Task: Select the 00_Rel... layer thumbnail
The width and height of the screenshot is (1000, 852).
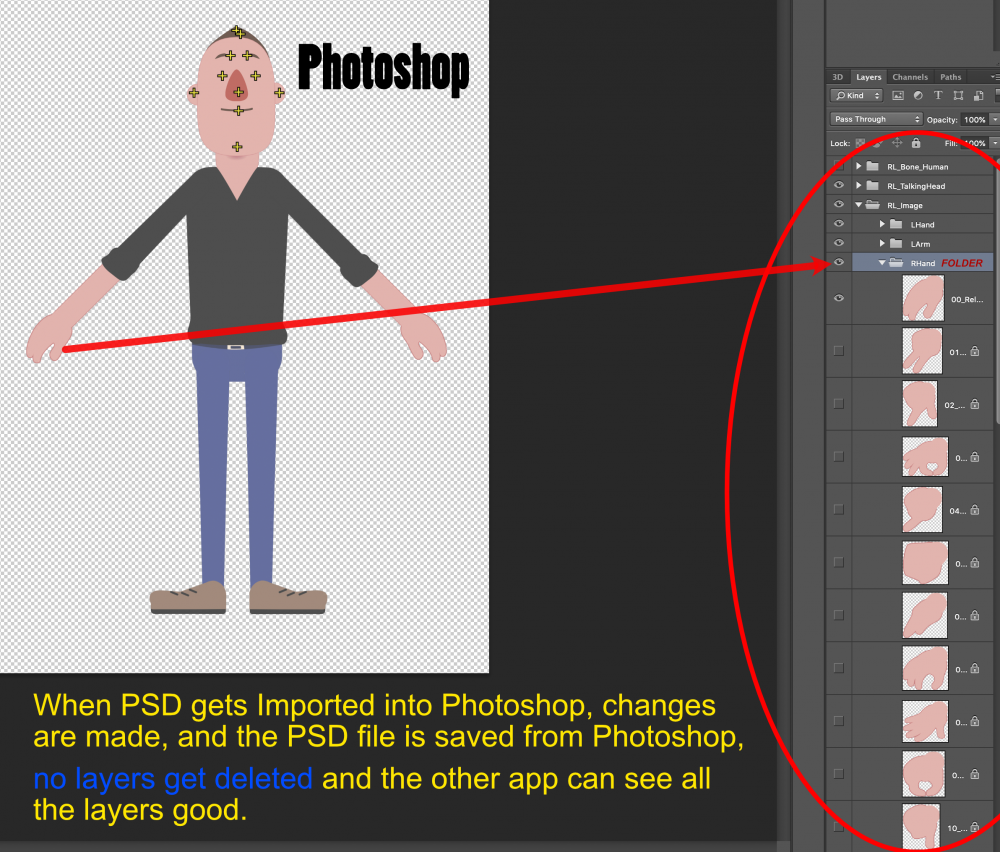Action: click(923, 298)
